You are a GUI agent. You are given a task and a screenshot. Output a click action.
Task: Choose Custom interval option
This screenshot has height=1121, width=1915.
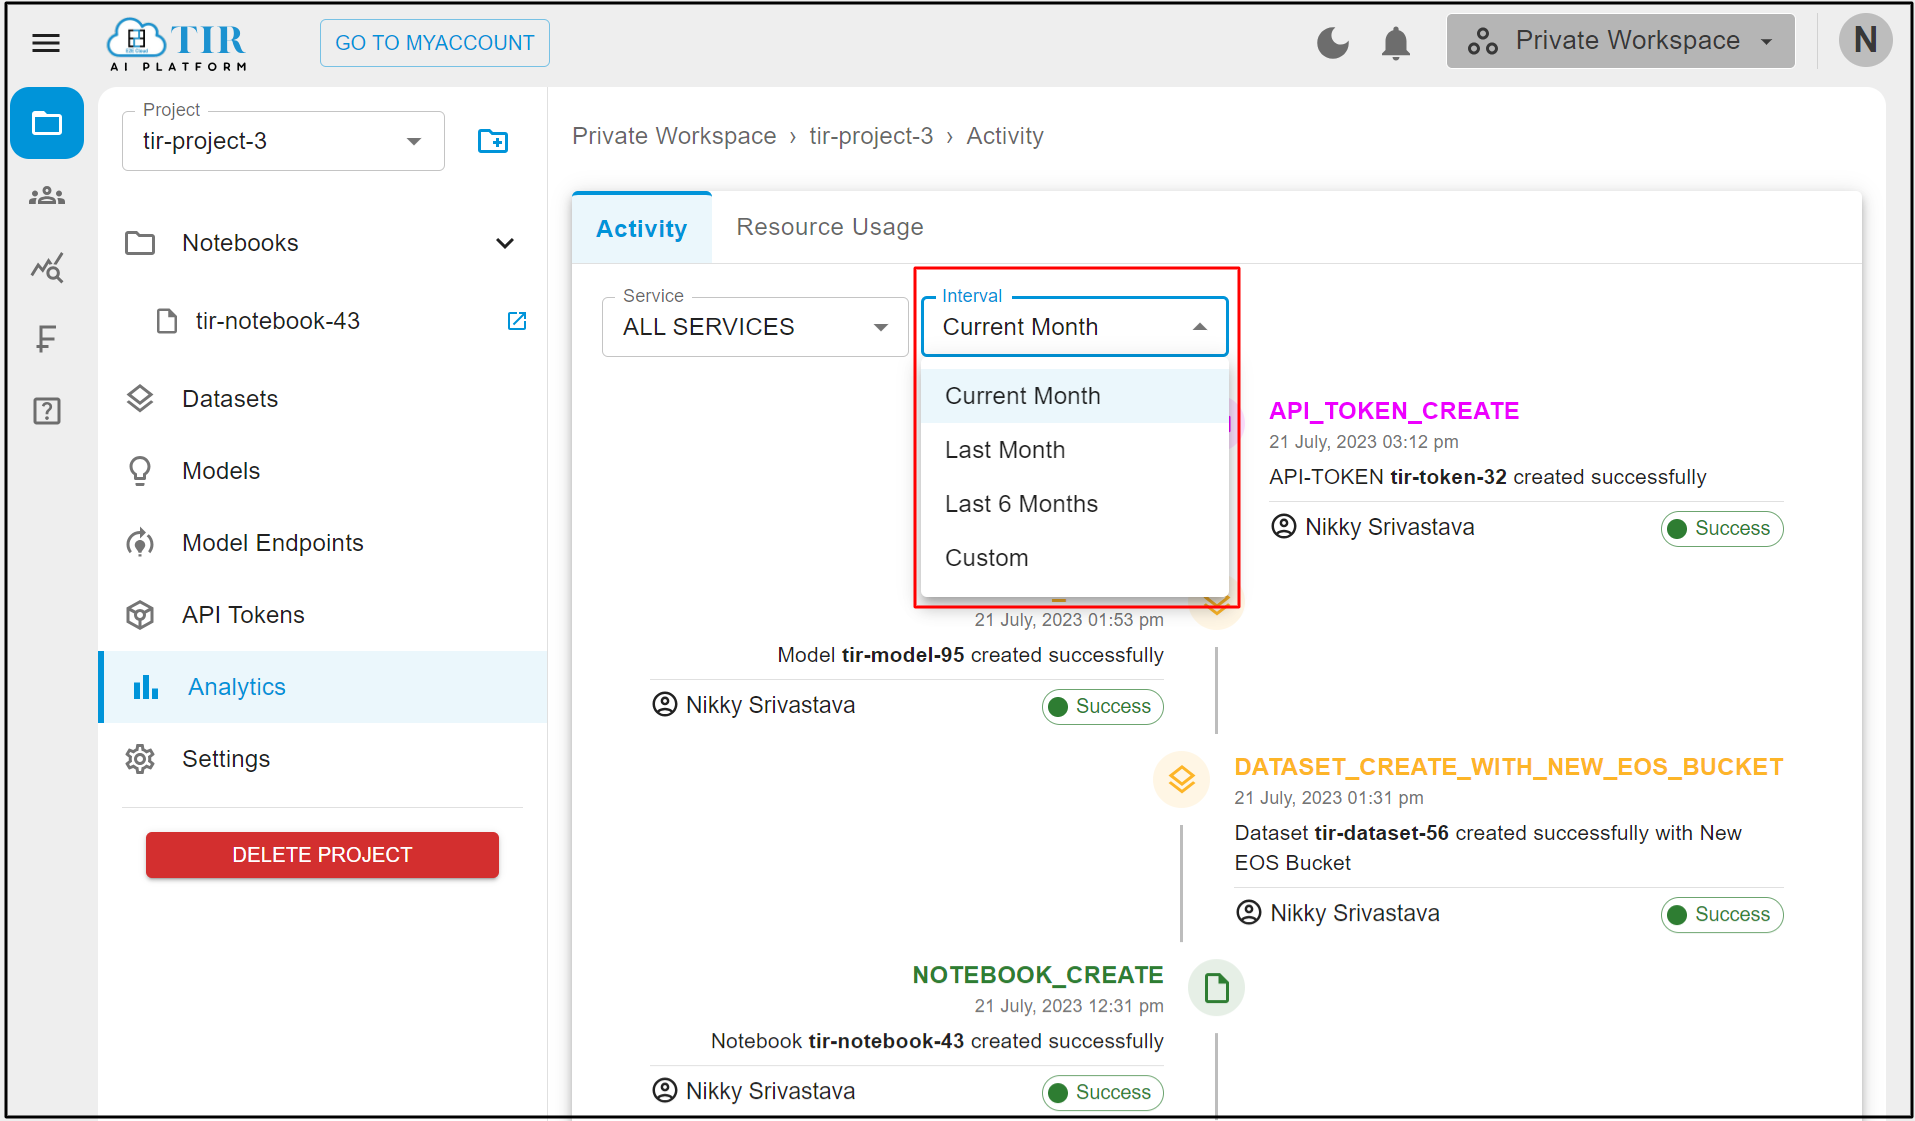pyautogui.click(x=1074, y=558)
